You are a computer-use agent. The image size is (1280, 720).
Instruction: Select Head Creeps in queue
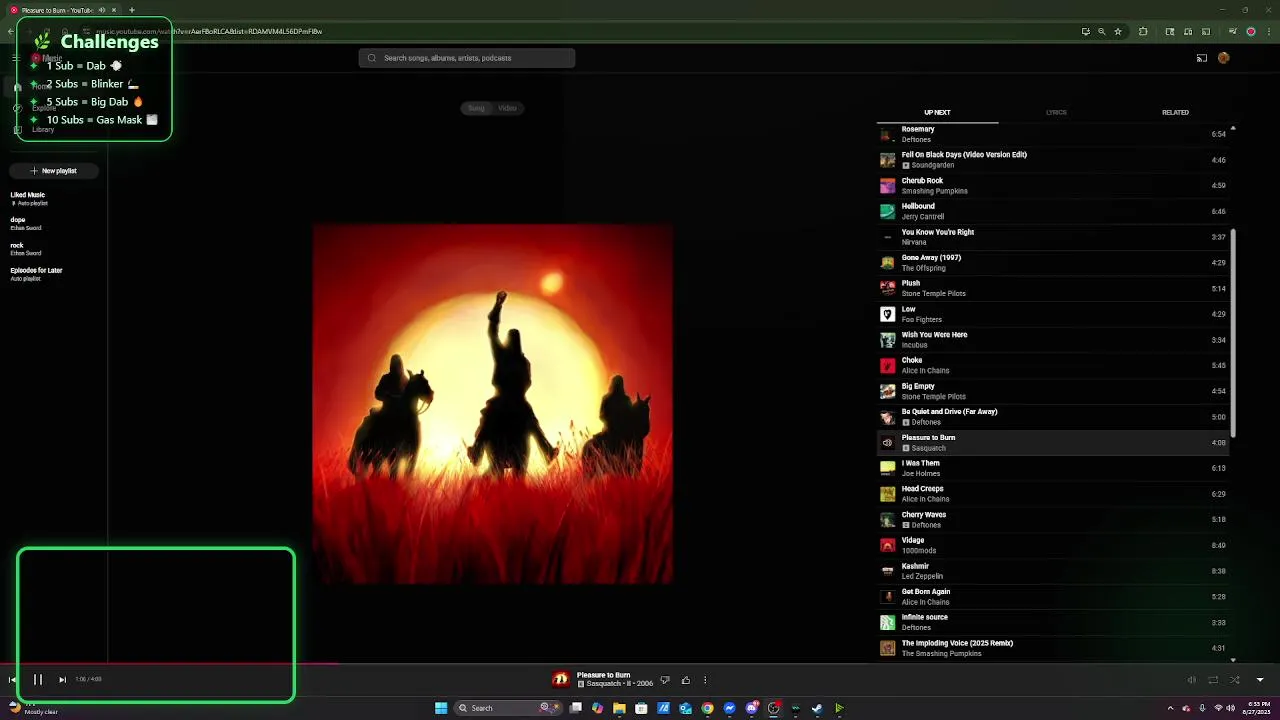1054,494
